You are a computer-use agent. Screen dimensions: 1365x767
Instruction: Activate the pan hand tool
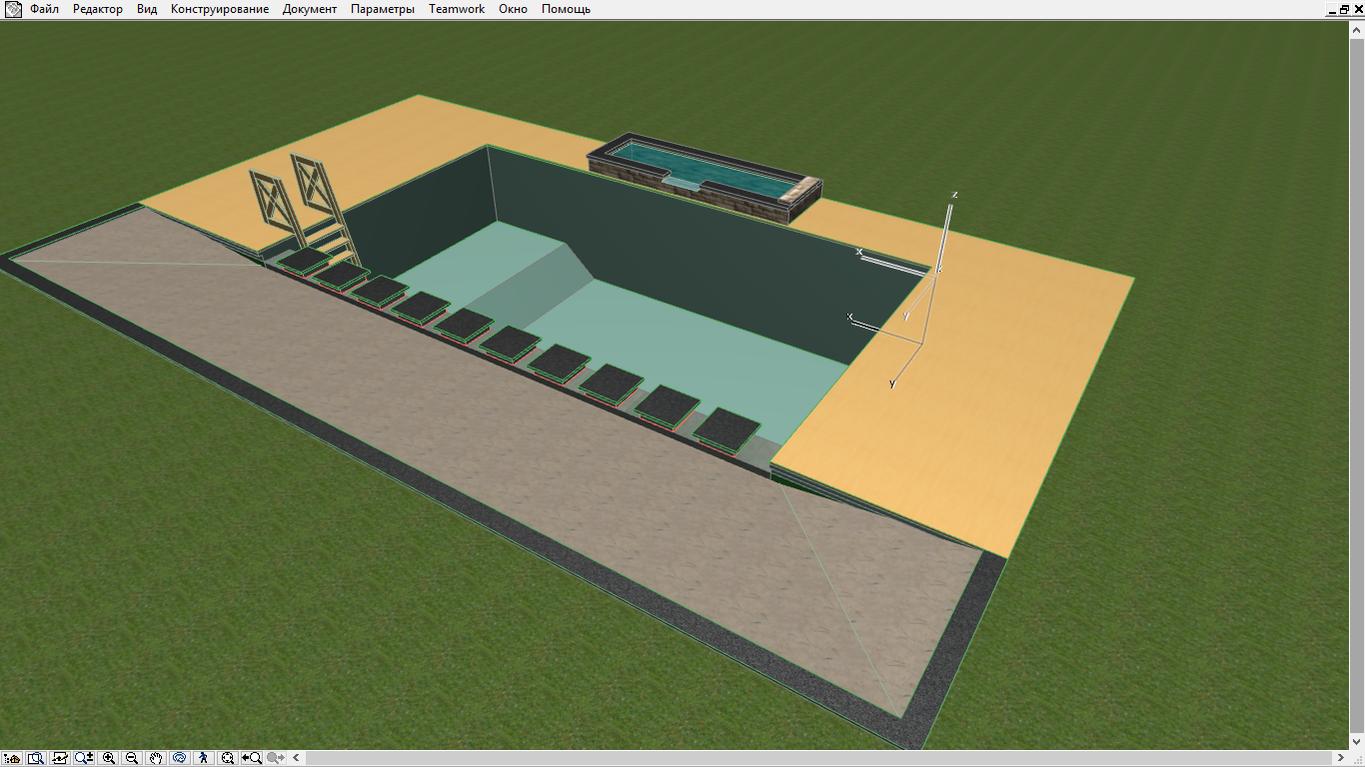pos(156,758)
